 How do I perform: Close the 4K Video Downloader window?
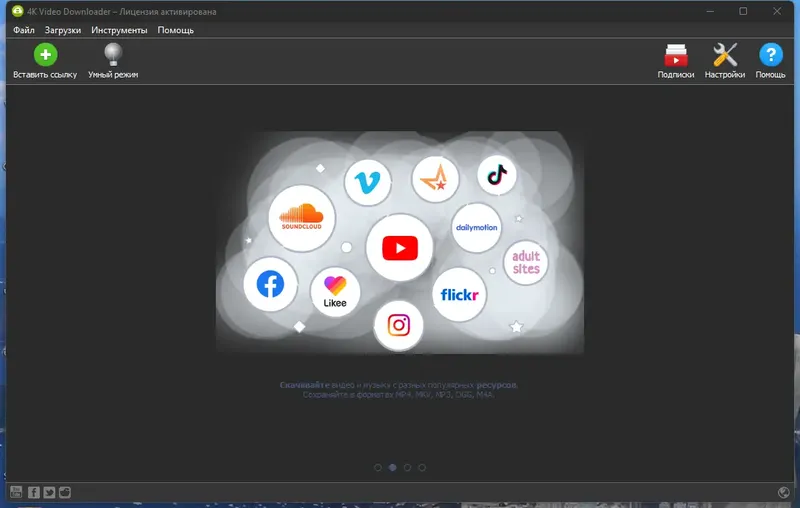click(777, 11)
